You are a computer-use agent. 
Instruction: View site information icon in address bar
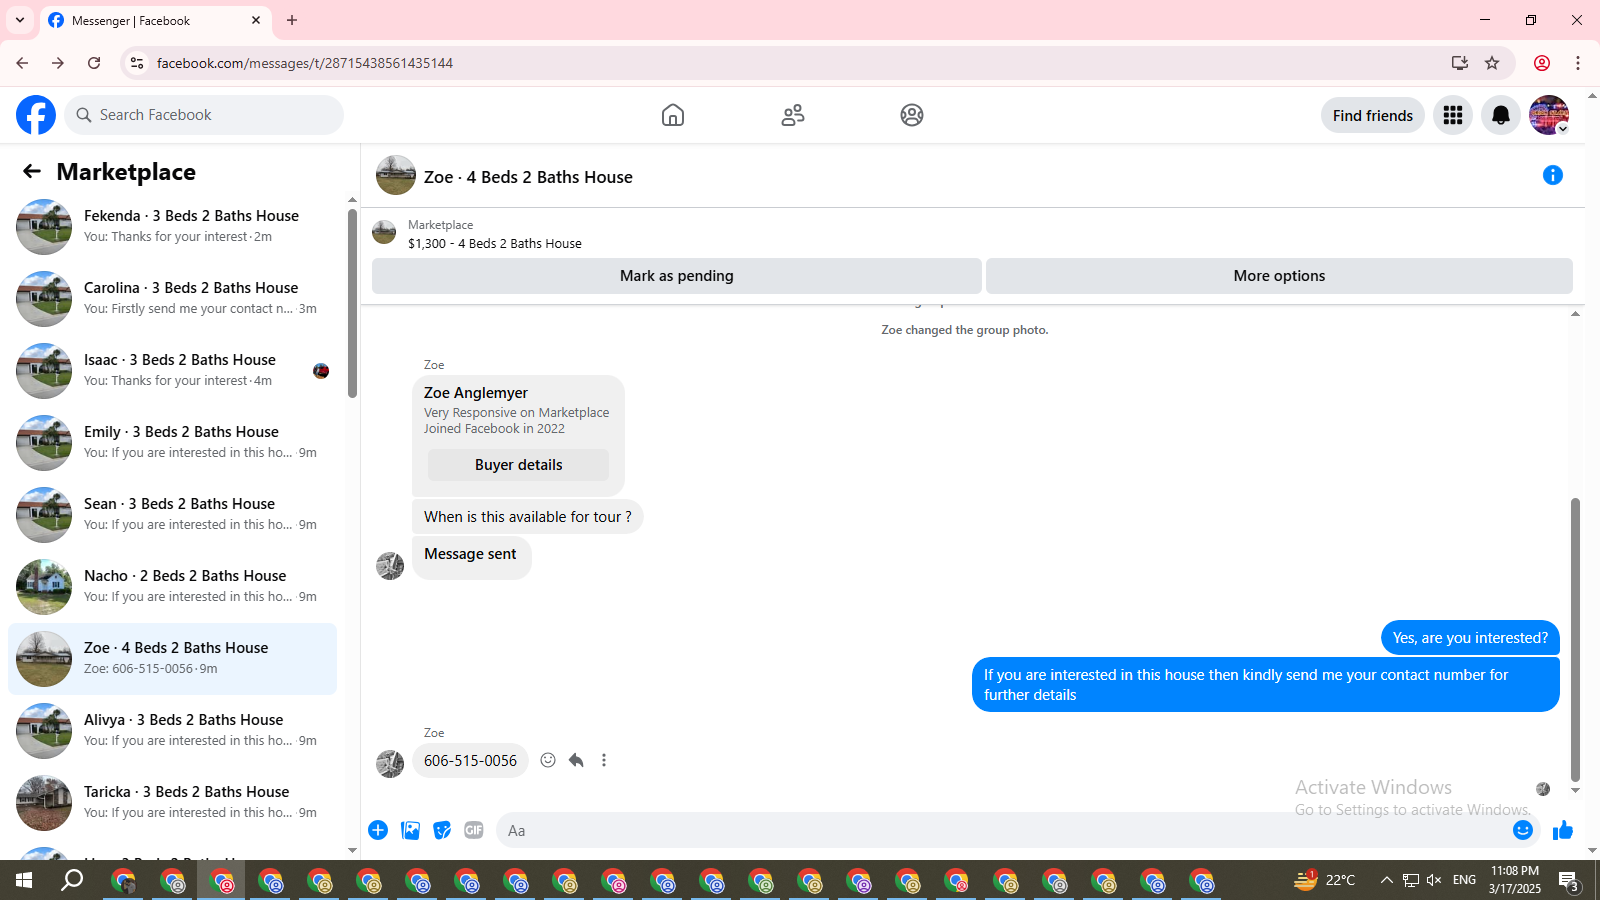137,63
